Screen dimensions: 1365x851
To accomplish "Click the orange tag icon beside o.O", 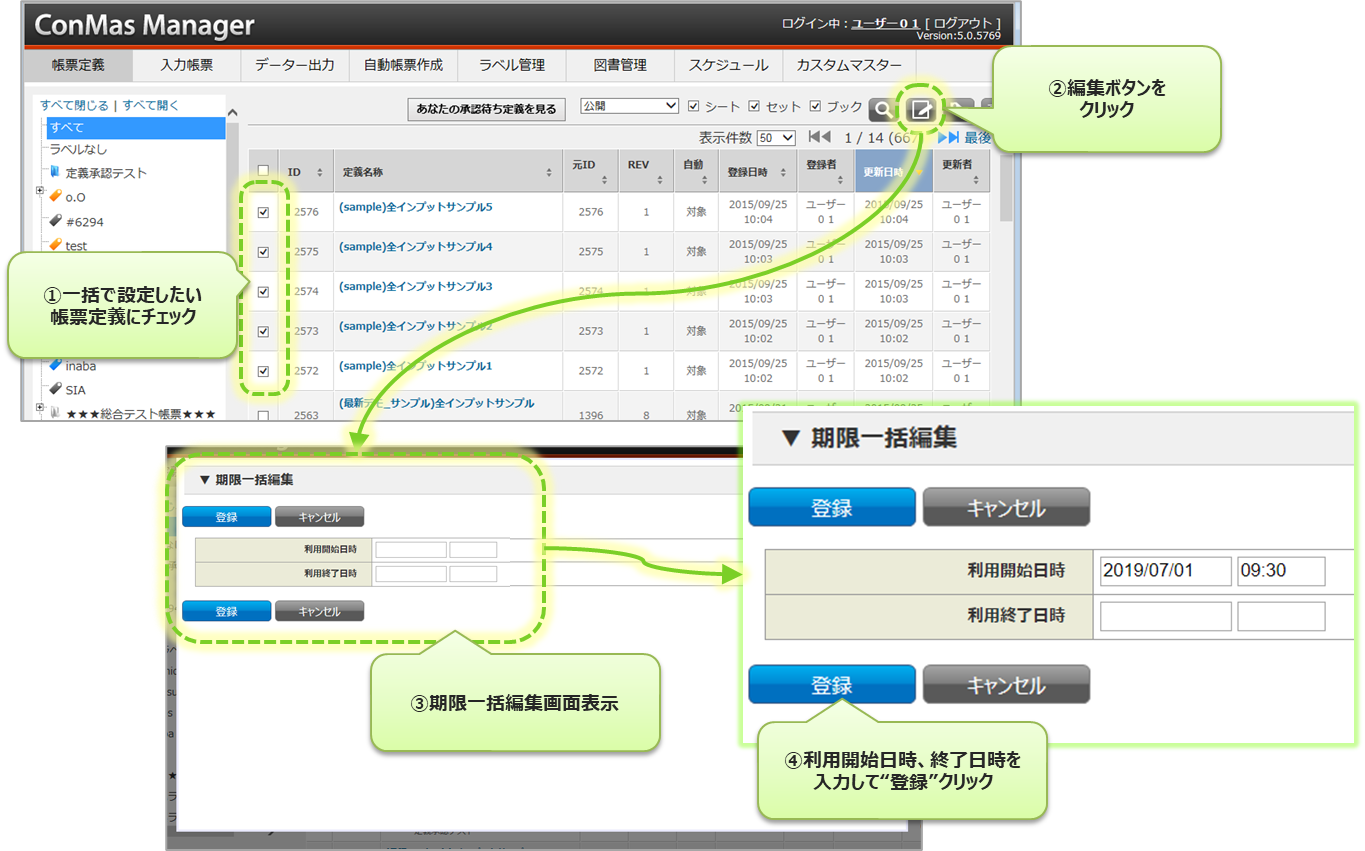I will point(55,196).
